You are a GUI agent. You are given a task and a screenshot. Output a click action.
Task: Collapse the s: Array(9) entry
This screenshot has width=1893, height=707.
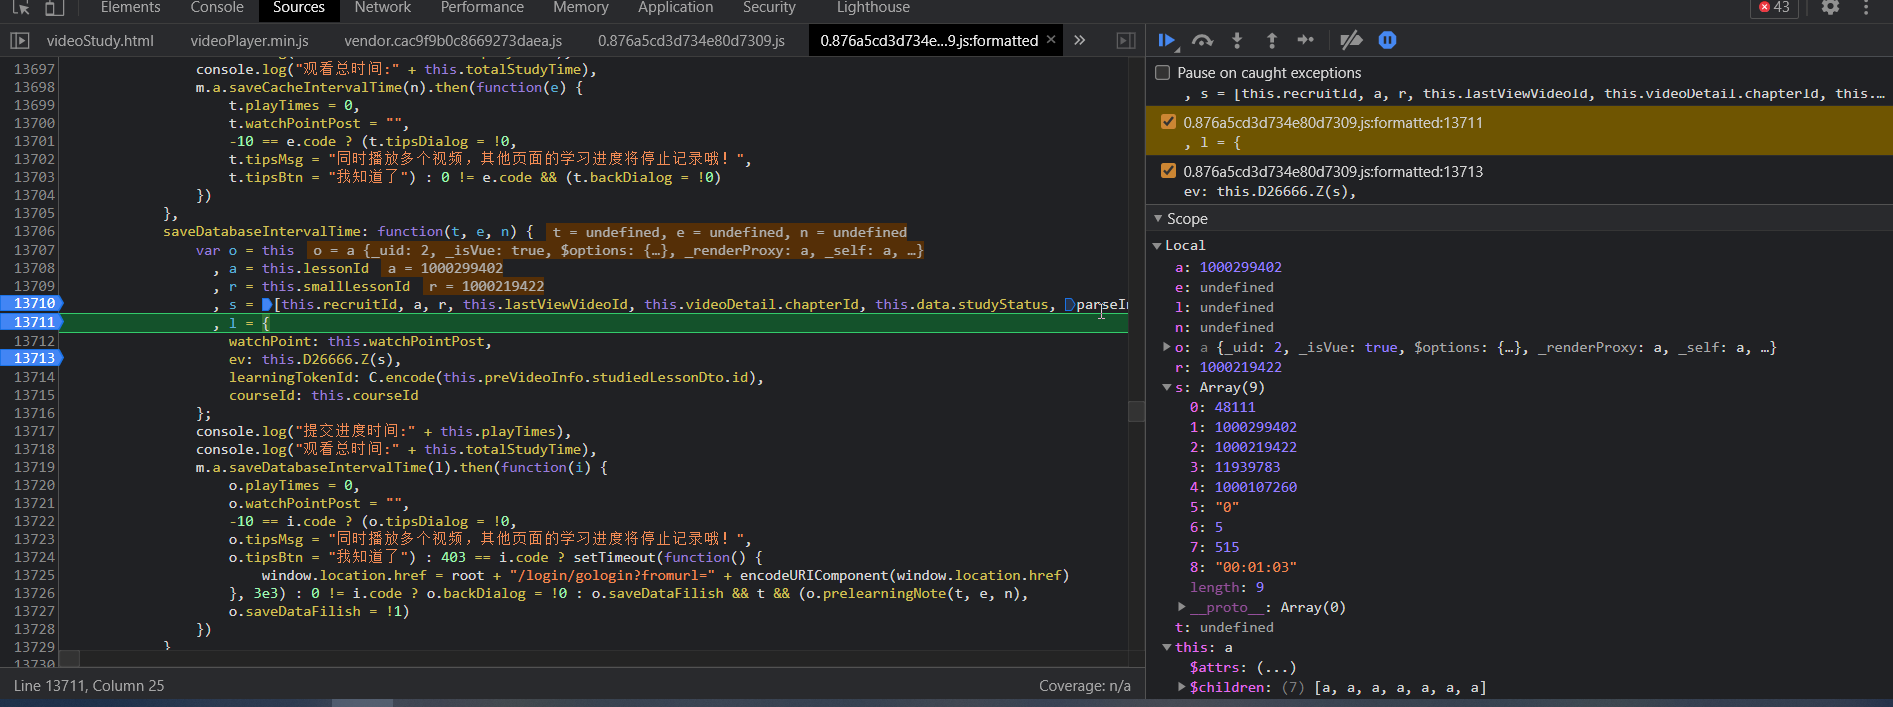pos(1167,387)
